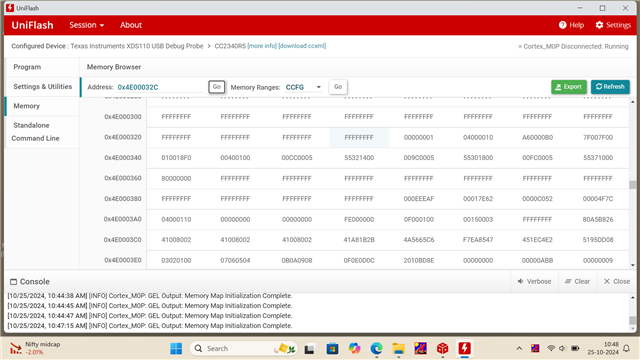Select cell 55321400
The height and width of the screenshot is (360, 640).
coord(359,158)
